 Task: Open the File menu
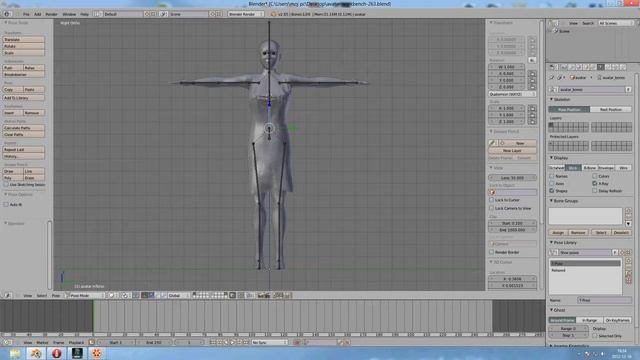click(x=26, y=14)
